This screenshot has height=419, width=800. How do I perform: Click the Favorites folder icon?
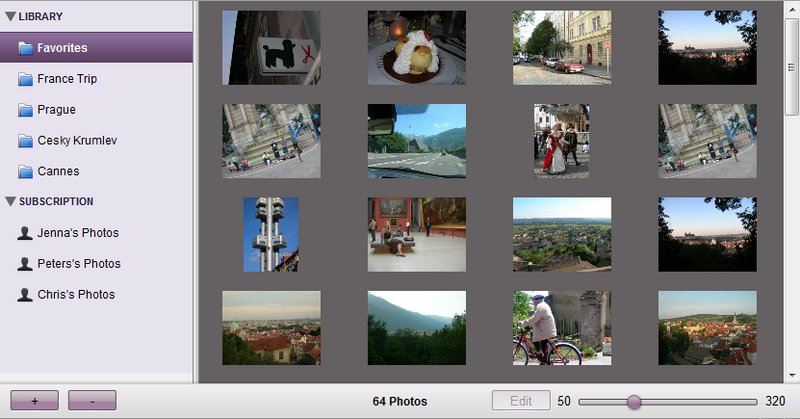26,48
